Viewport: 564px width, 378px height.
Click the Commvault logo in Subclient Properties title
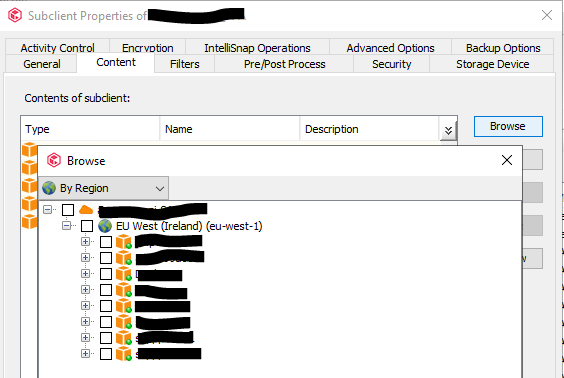(15, 15)
